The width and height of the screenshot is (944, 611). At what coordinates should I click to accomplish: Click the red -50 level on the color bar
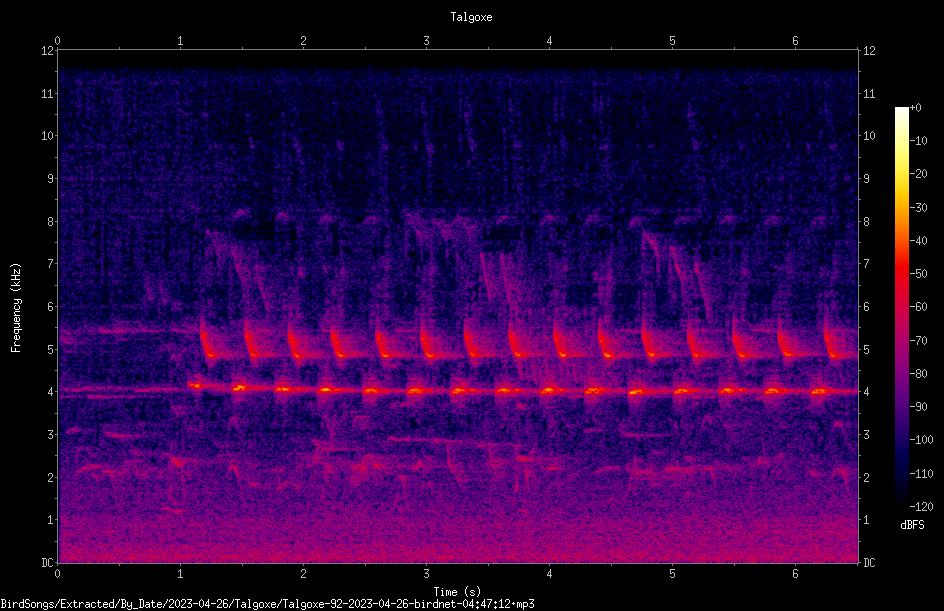click(901, 274)
